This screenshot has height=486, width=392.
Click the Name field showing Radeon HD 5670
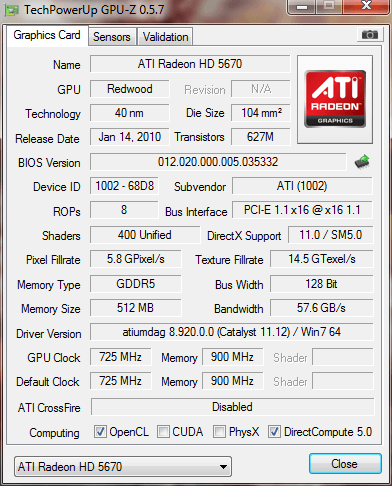click(x=190, y=64)
